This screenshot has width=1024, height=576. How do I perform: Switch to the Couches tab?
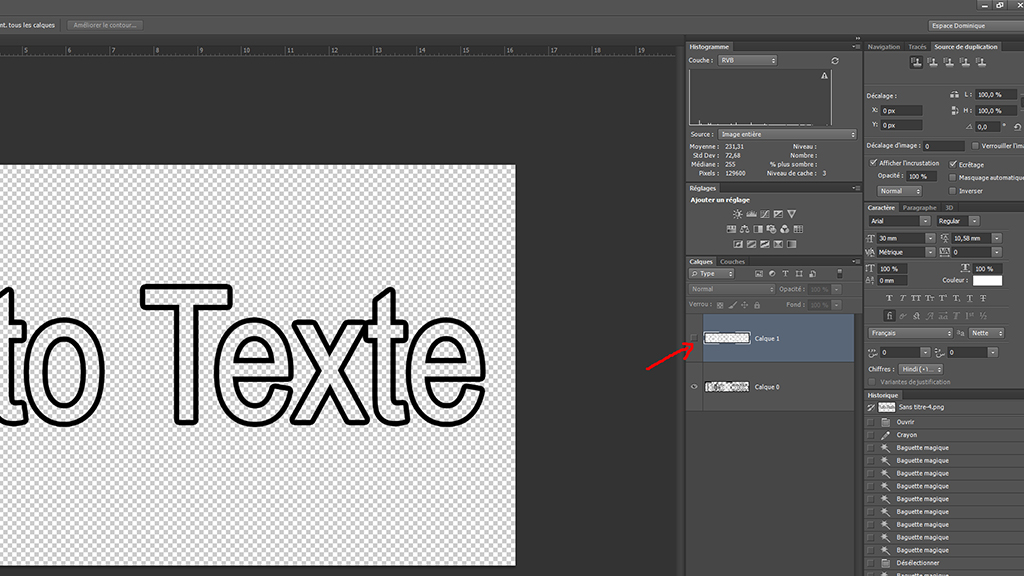tap(732, 262)
